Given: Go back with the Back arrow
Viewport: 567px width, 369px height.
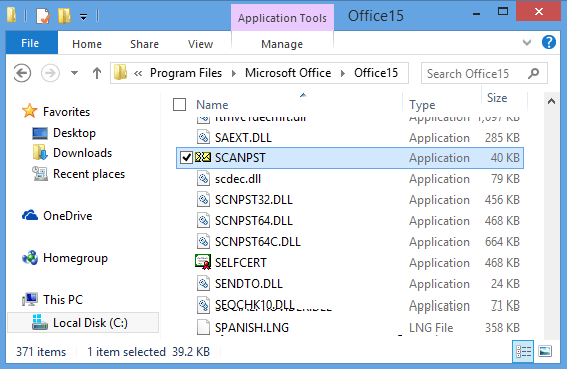Looking at the screenshot, I should [22, 73].
